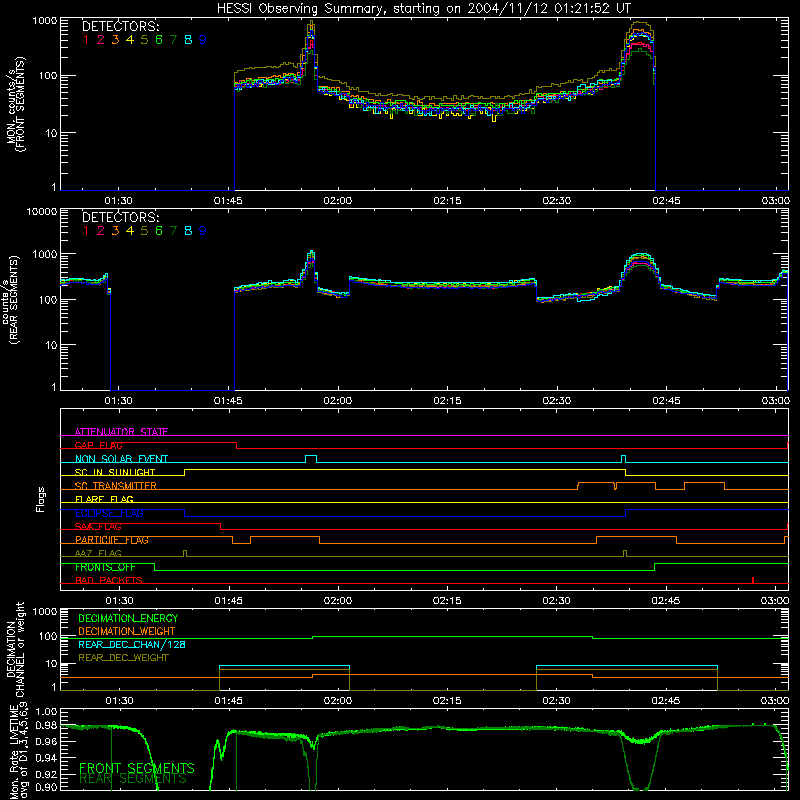Click the FRONT SEGMENTS livetime legend label
Screen dimensions: 800x800
click(x=137, y=768)
